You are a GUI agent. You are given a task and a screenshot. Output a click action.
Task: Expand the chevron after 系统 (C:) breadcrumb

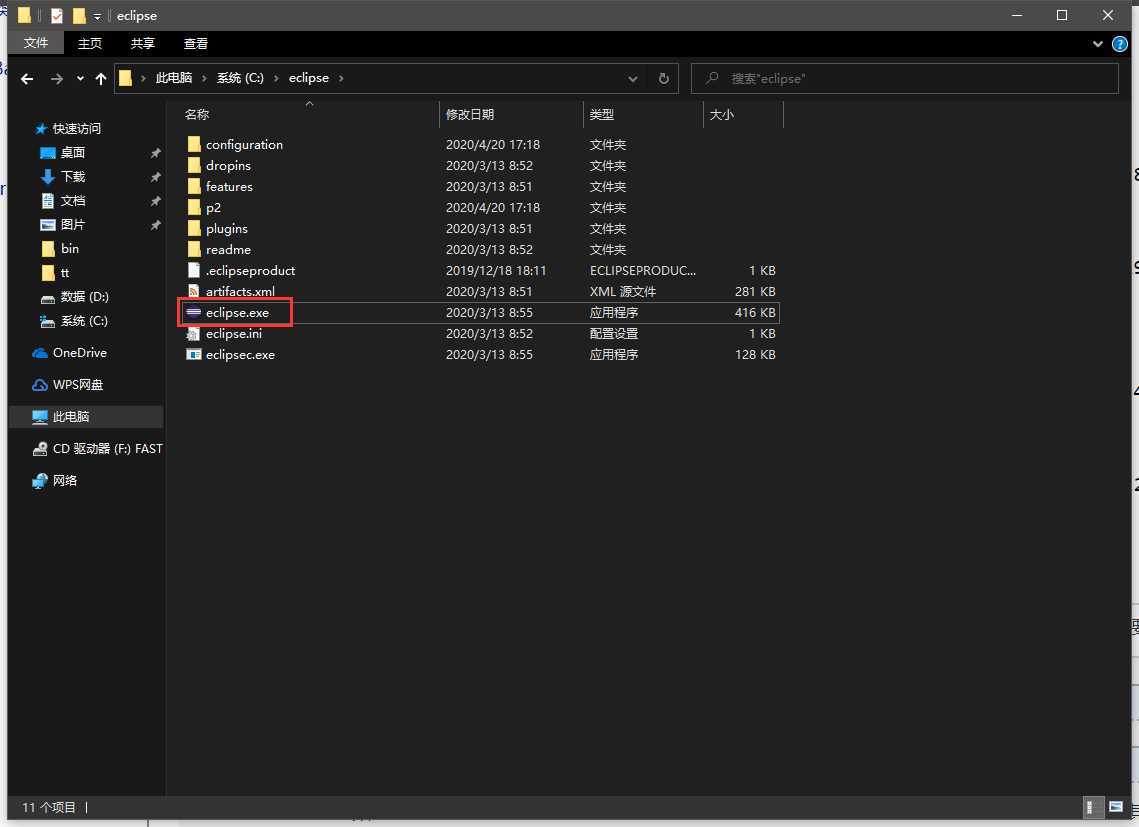pyautogui.click(x=276, y=78)
